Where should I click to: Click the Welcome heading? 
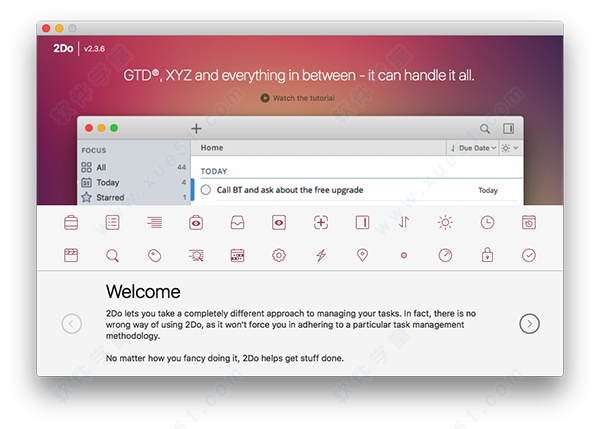pyautogui.click(x=143, y=292)
